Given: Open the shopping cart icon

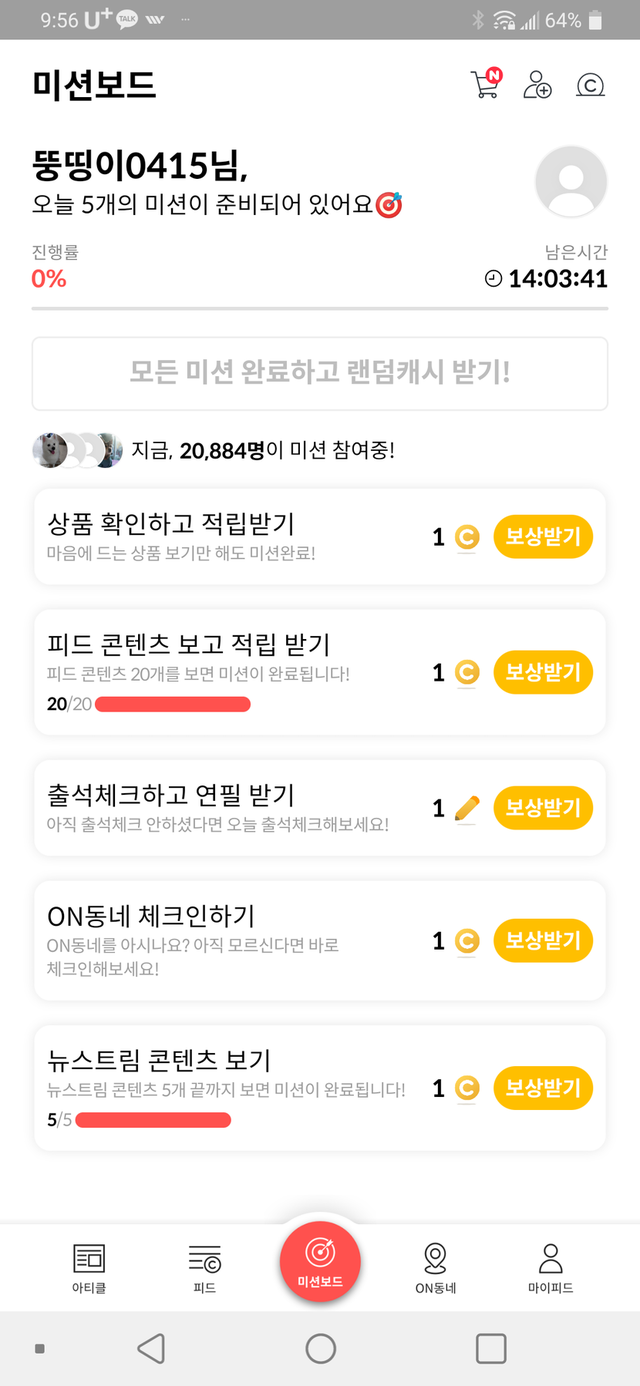Looking at the screenshot, I should point(484,85).
